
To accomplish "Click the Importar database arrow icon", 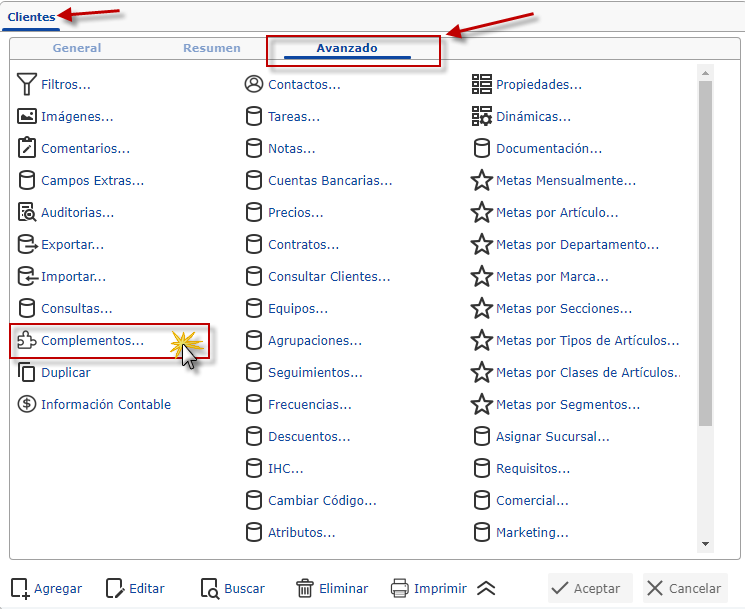I will [x=27, y=276].
